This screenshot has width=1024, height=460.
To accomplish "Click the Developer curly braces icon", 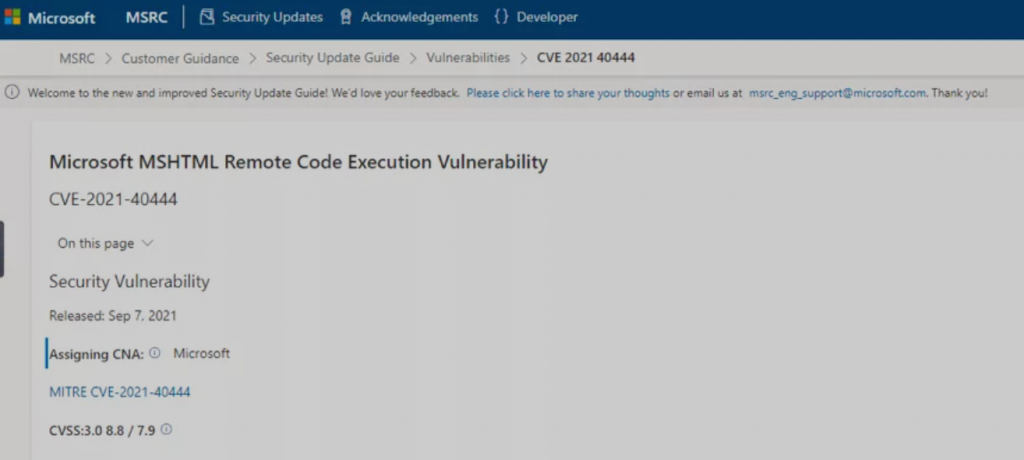I will [x=502, y=17].
